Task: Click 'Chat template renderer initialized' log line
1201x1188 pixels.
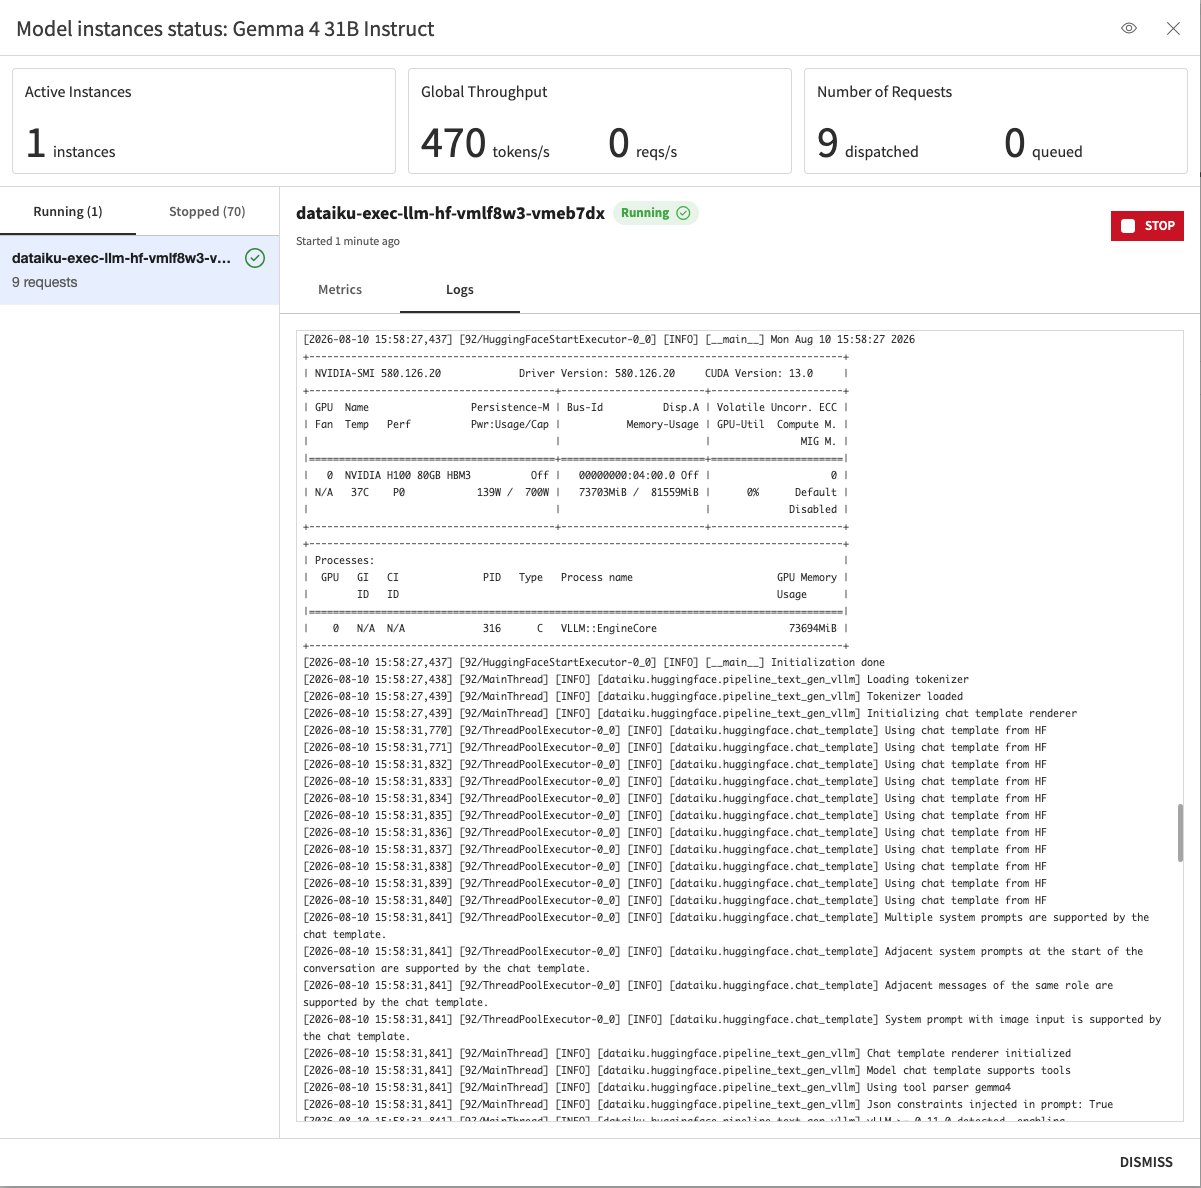Action: pyautogui.click(x=687, y=1053)
